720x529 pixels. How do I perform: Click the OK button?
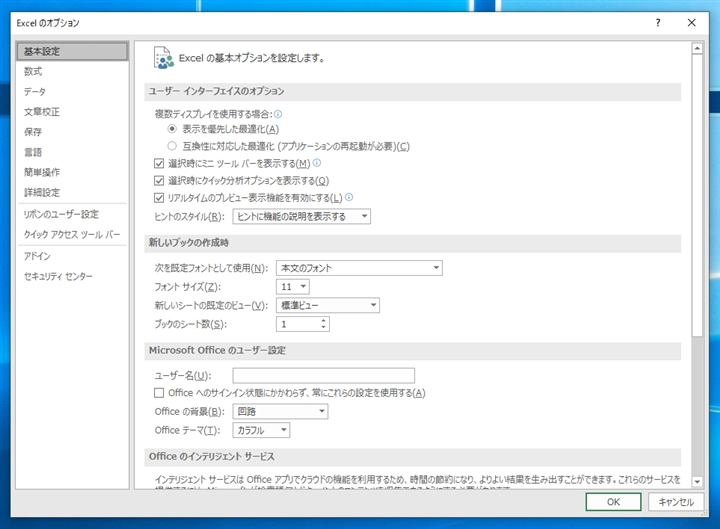[x=613, y=502]
